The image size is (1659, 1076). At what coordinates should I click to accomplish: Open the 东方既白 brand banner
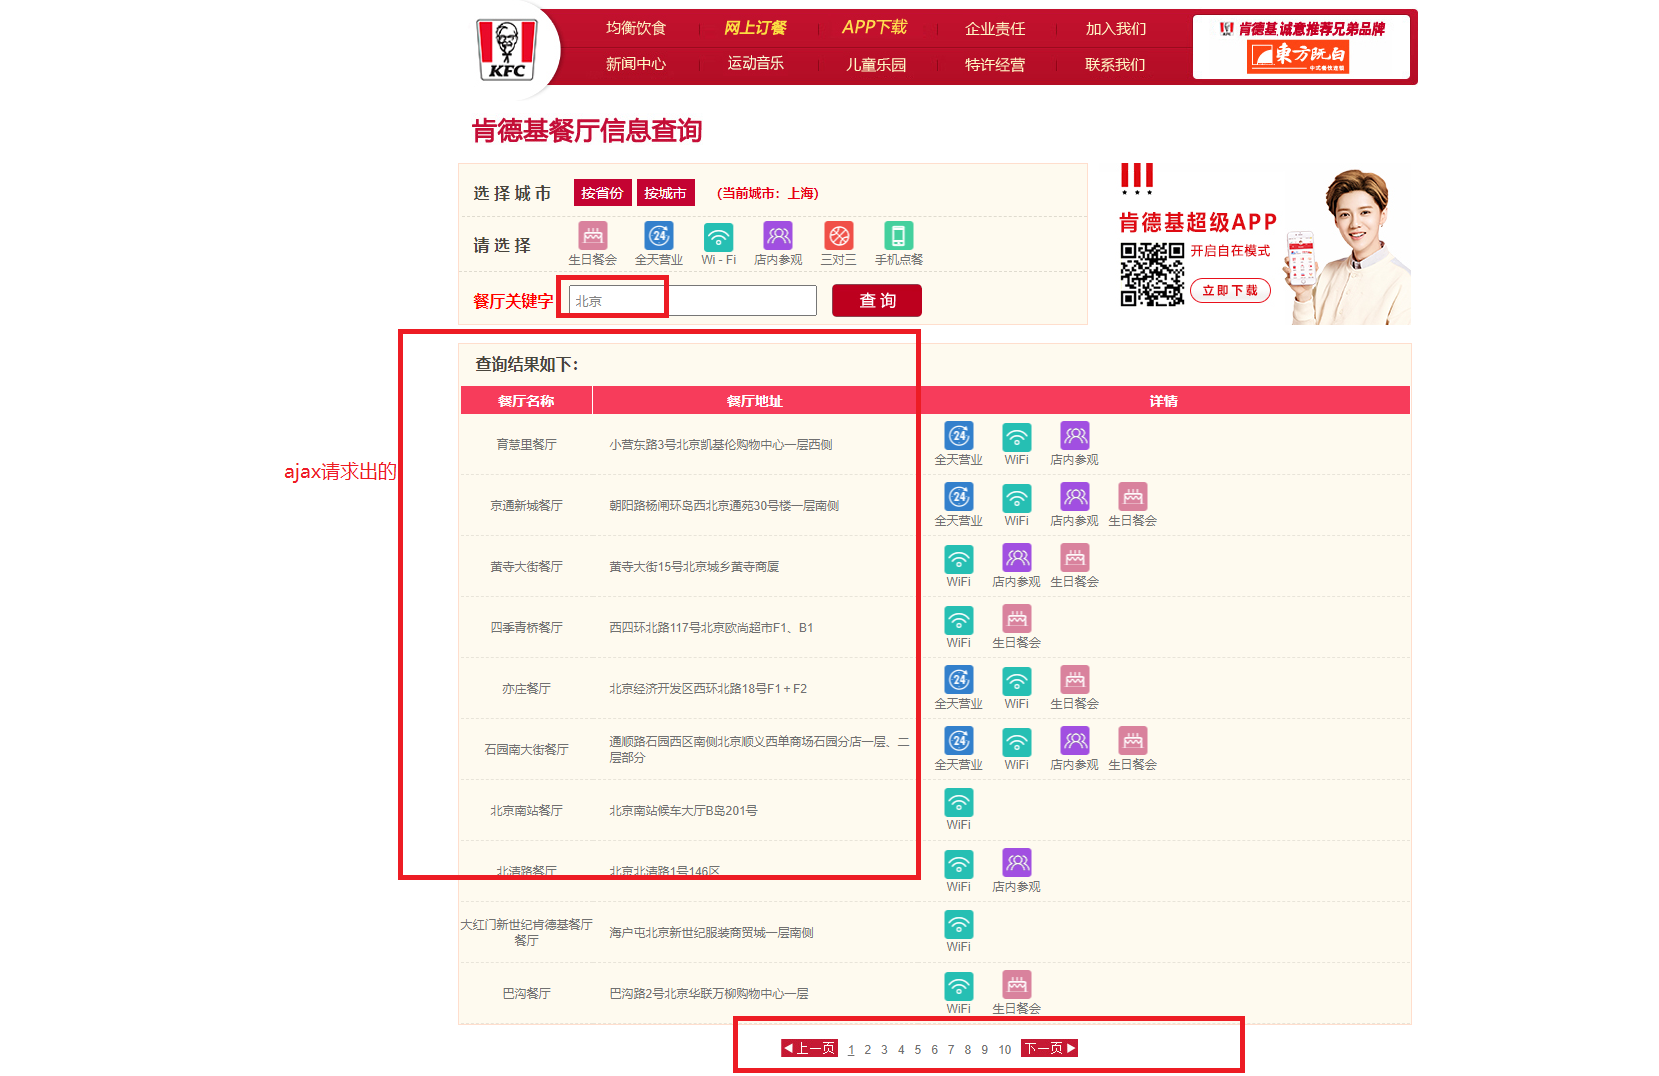1301,47
